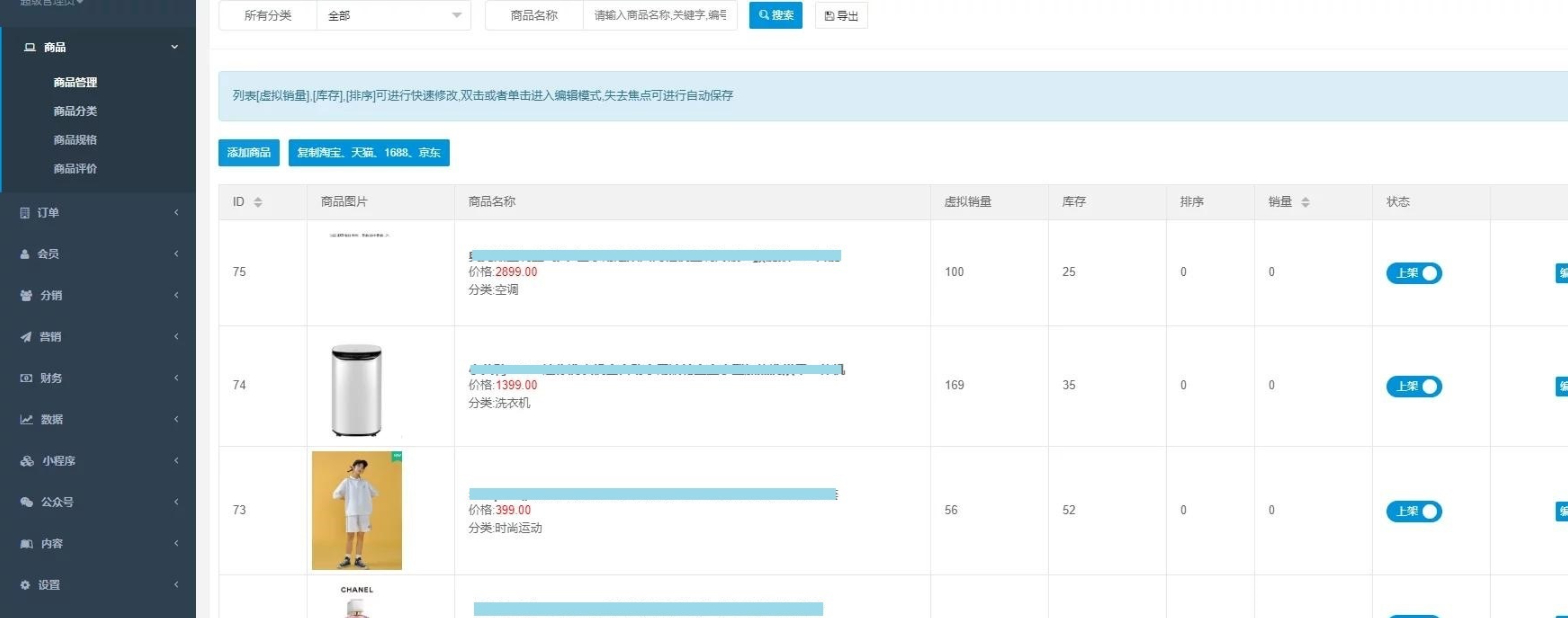Viewport: 1568px width, 618px height.
Task: Expand the 财务 sidebar menu chevron
Action: 176,378
